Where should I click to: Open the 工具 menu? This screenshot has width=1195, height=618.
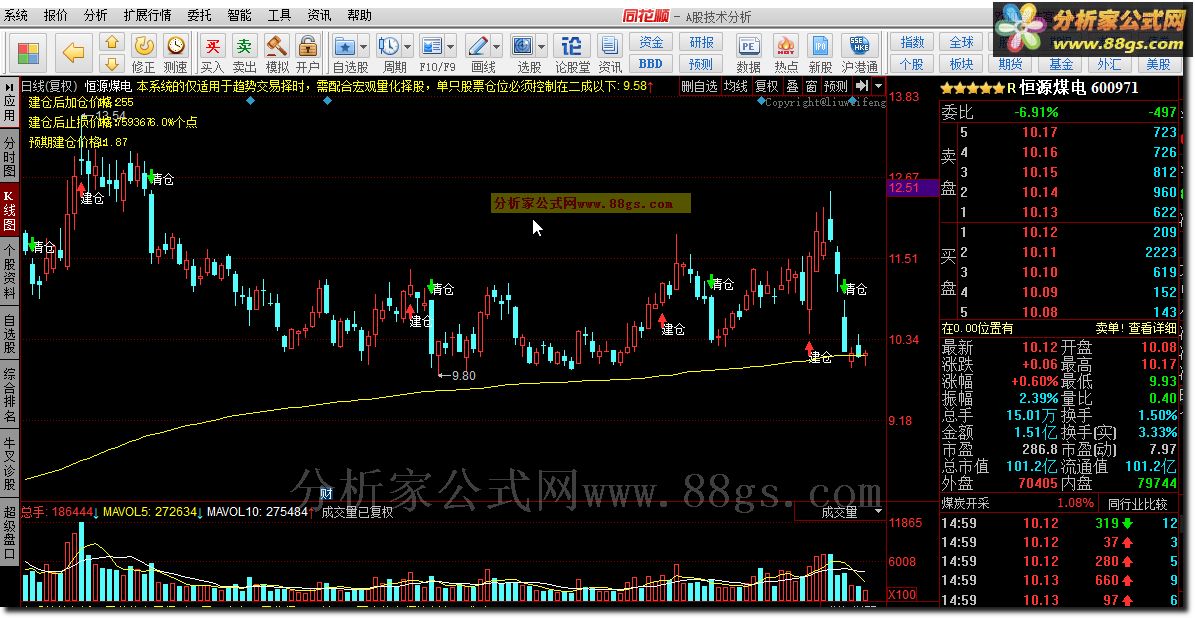280,15
